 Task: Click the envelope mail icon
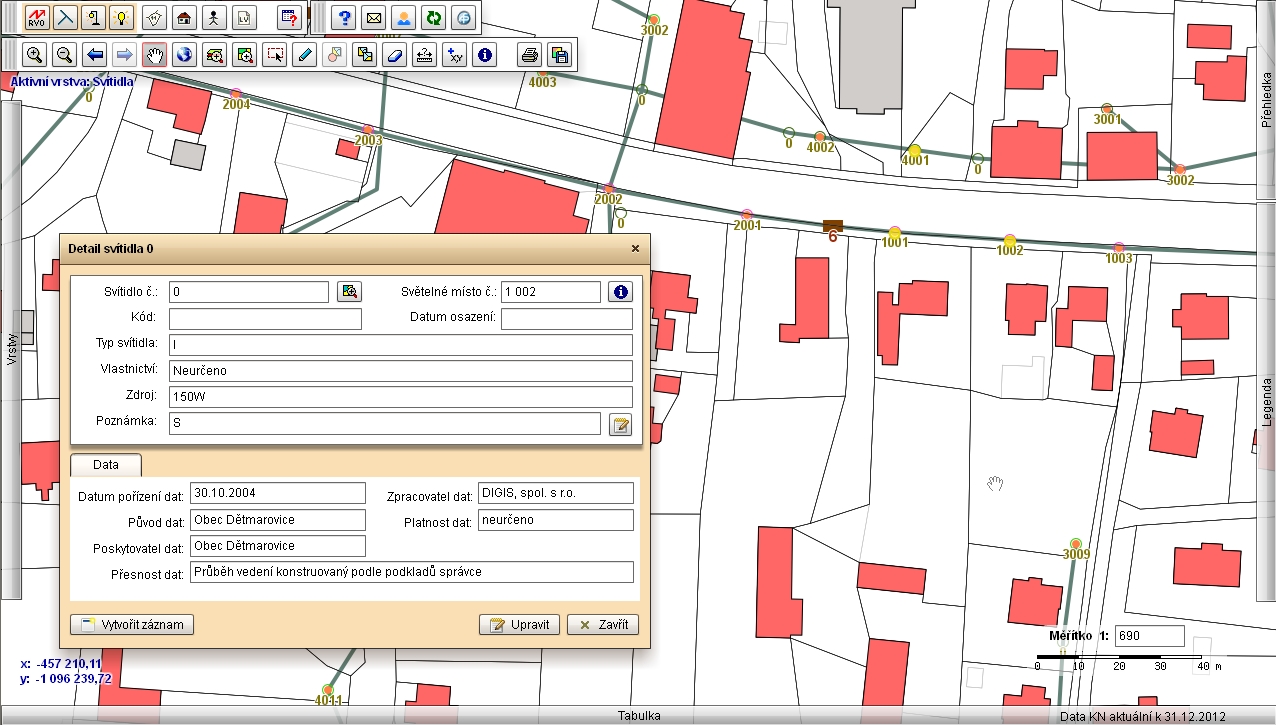374,17
